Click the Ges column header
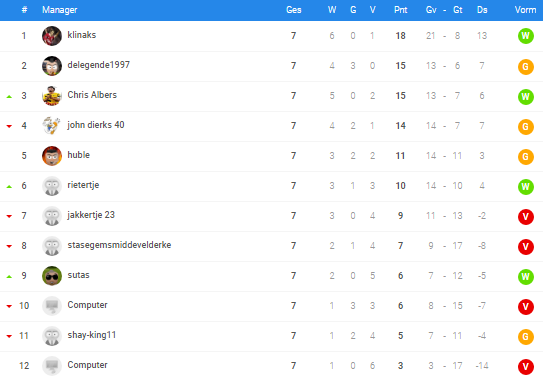This screenshot has width=544, height=381. coord(294,10)
